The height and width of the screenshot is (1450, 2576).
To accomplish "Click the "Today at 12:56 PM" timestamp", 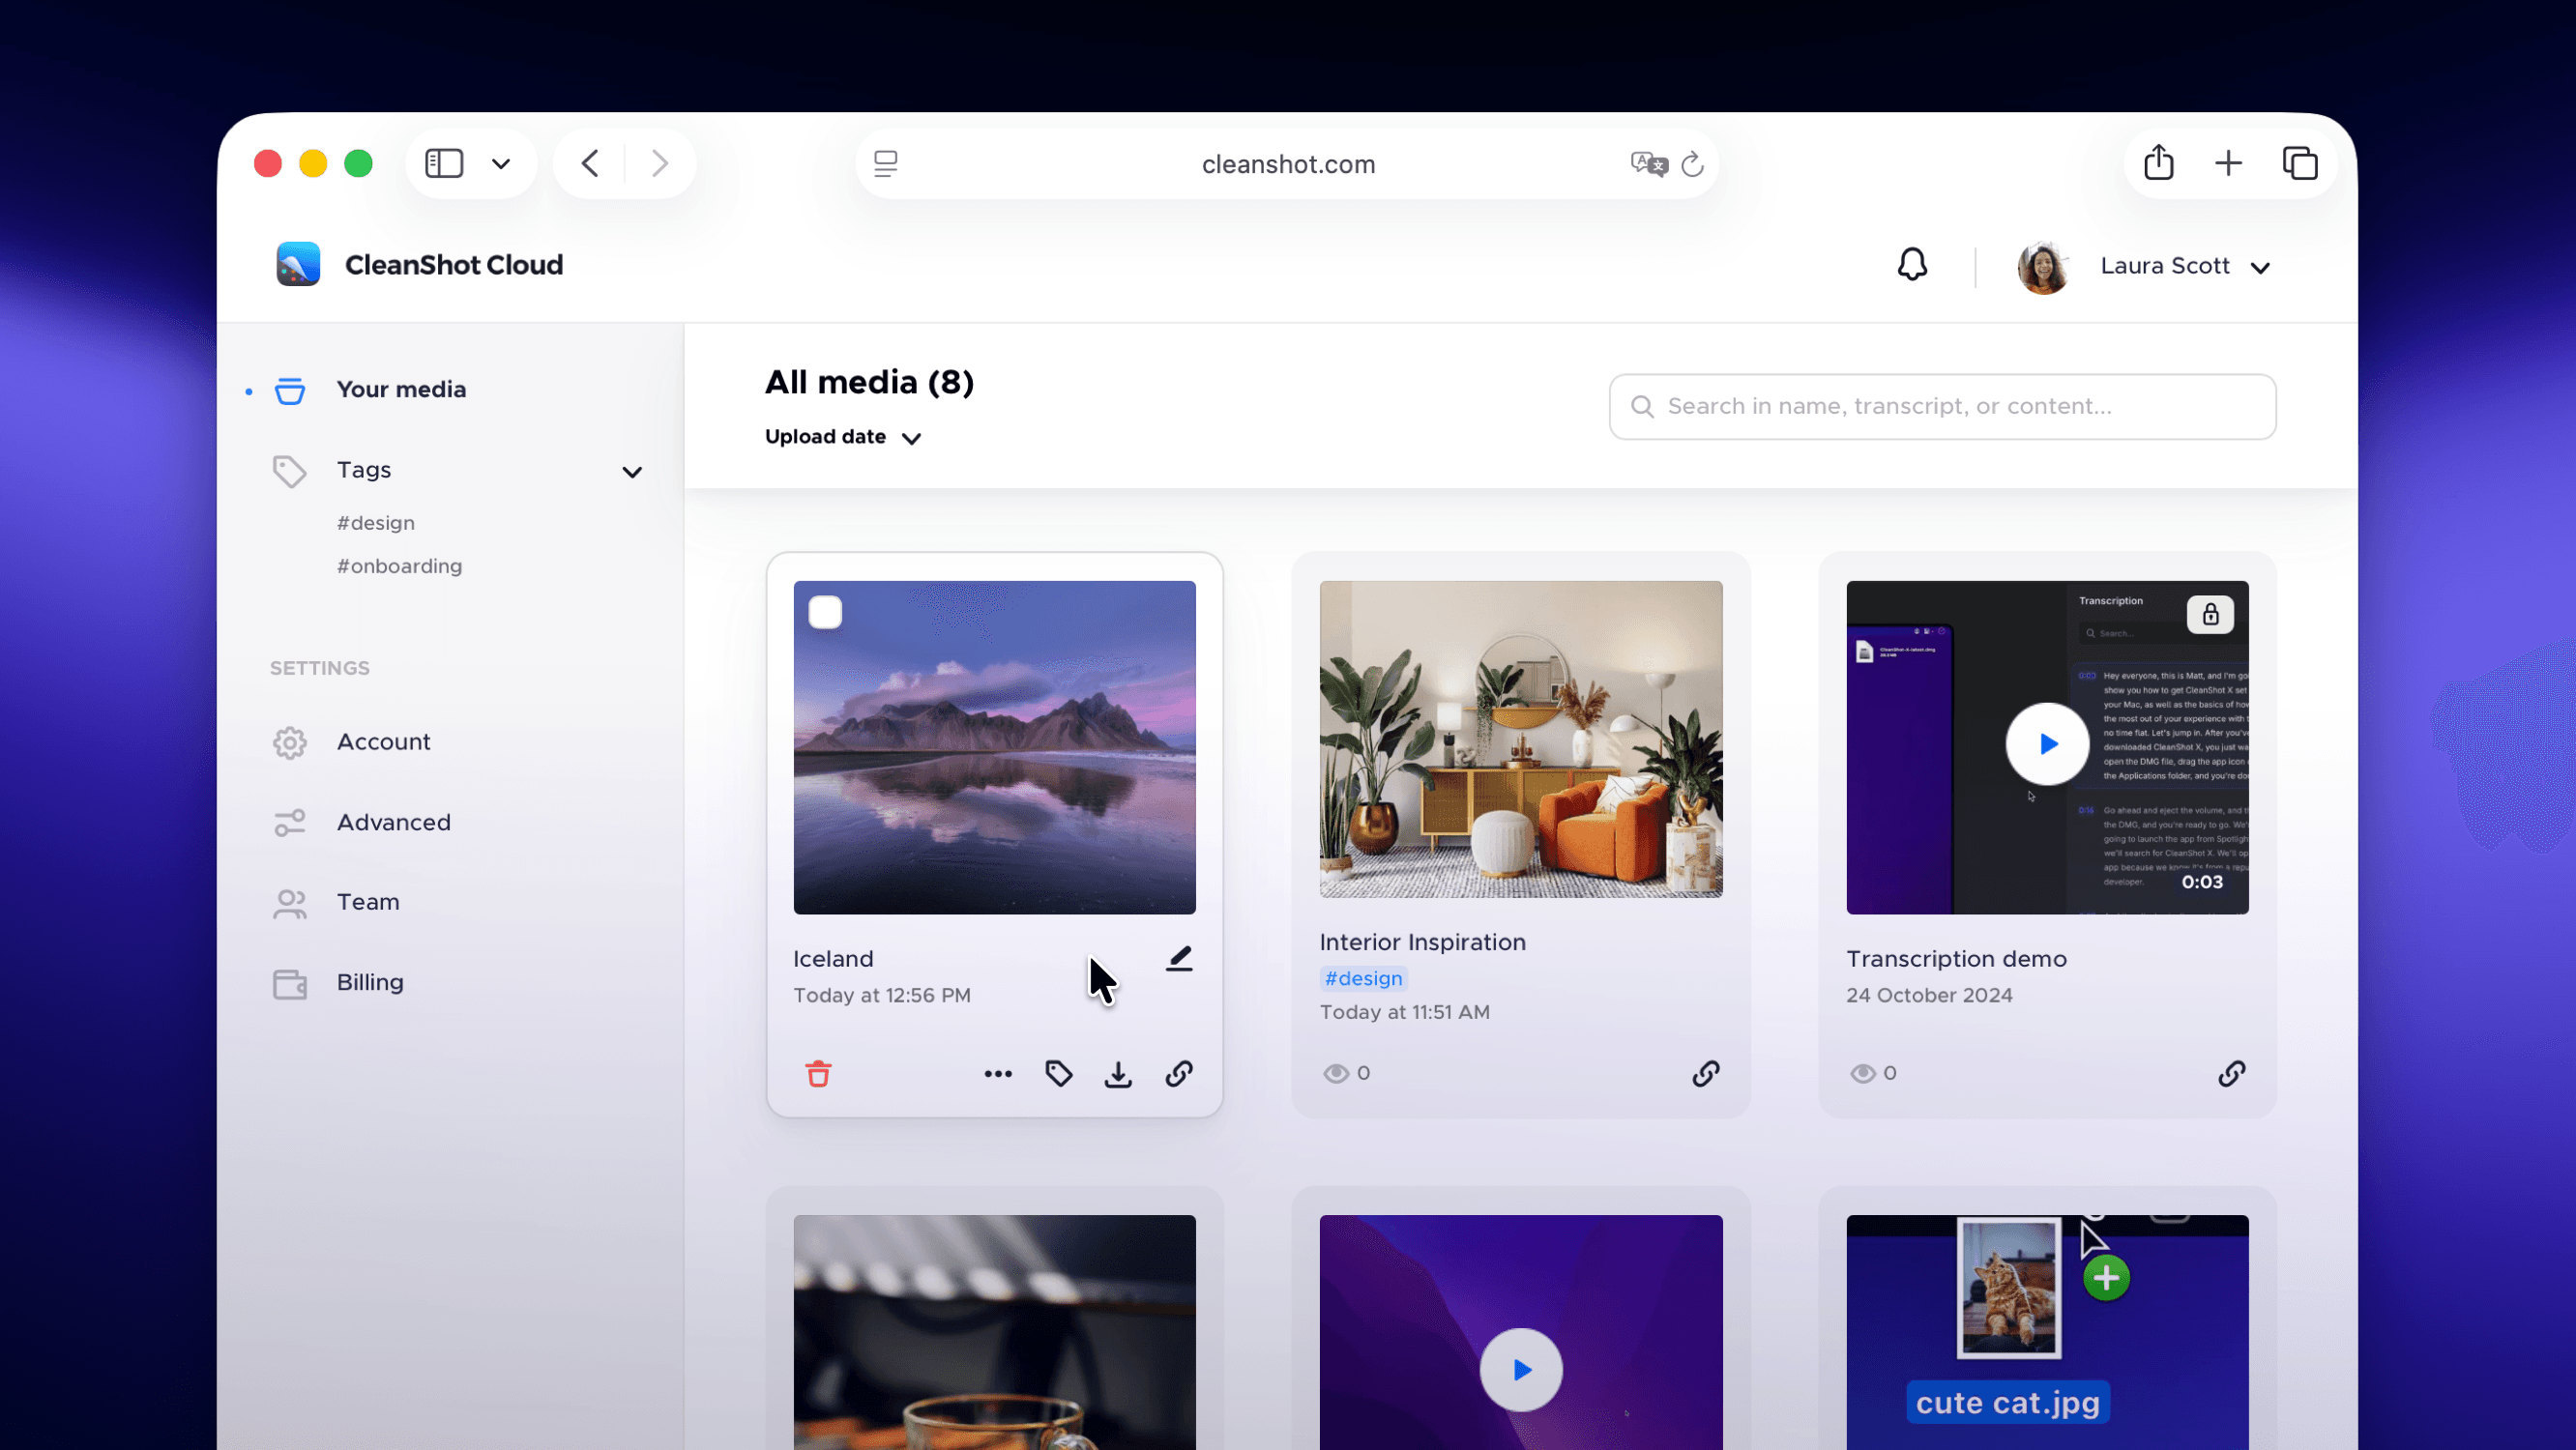I will click(x=881, y=995).
